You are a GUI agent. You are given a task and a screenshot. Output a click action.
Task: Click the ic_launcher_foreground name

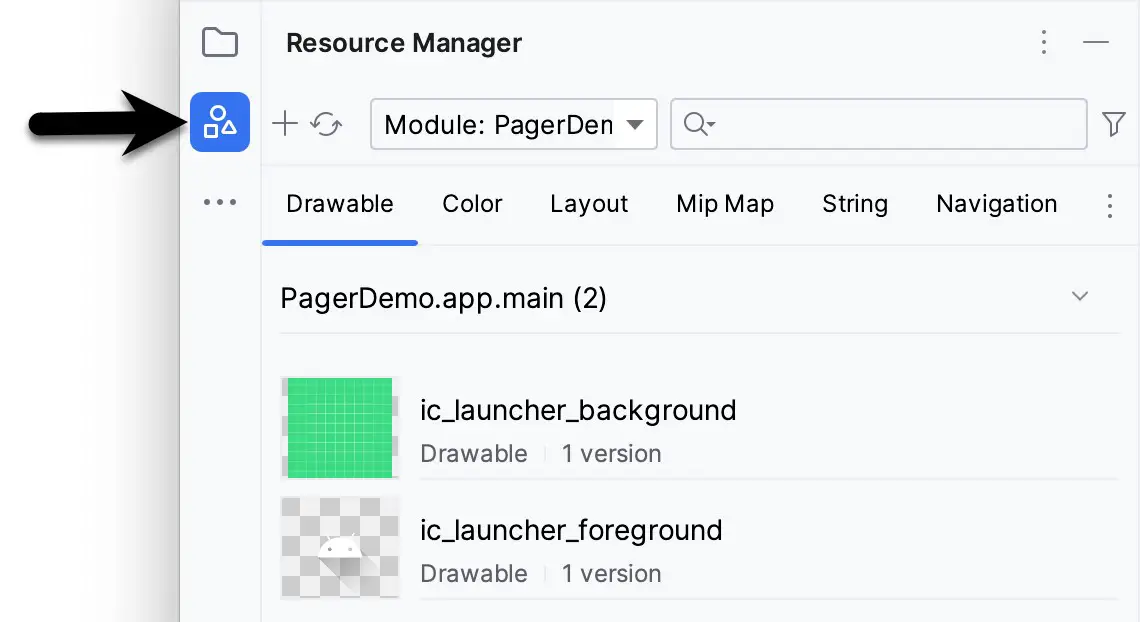pyautogui.click(x=571, y=530)
